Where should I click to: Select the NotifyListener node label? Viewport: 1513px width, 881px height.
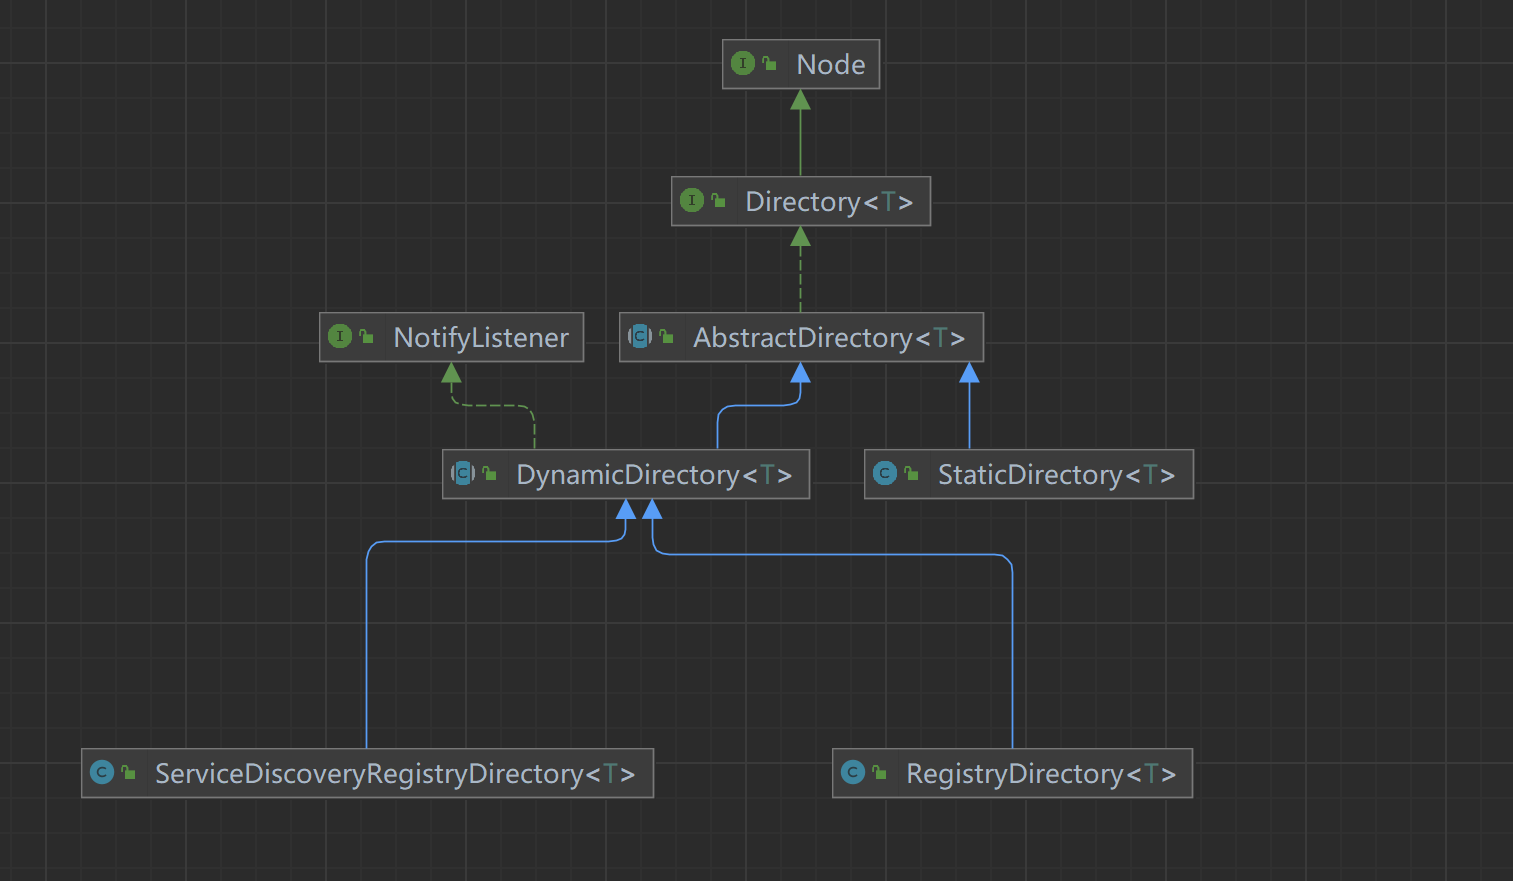click(481, 338)
